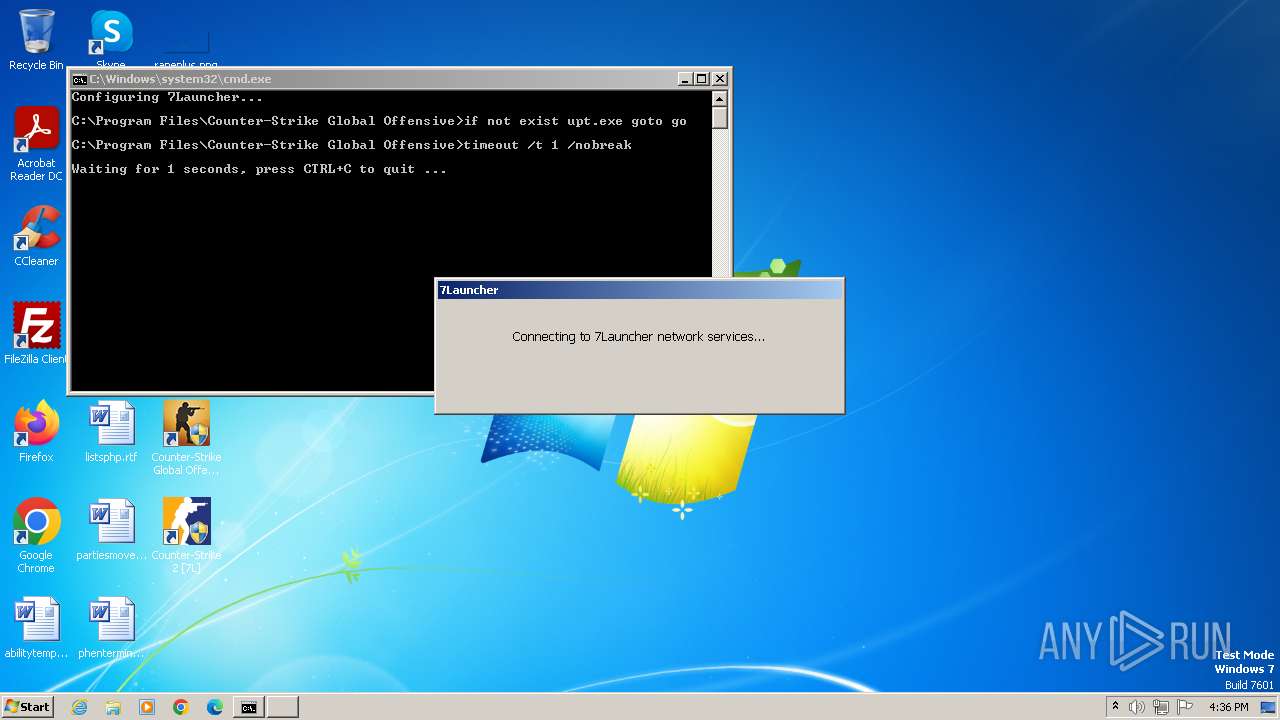Open Chrome from the taskbar

tap(181, 707)
